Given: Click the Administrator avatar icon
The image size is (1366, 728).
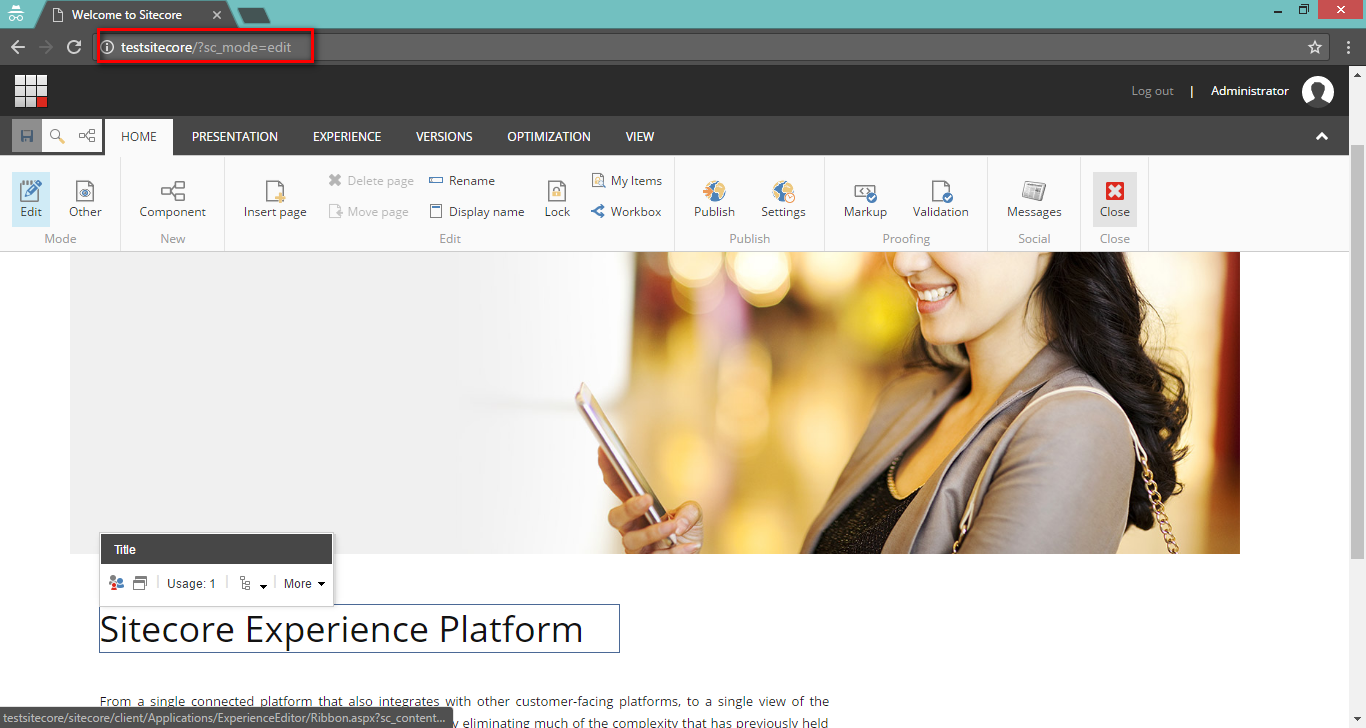Looking at the screenshot, I should (x=1318, y=92).
